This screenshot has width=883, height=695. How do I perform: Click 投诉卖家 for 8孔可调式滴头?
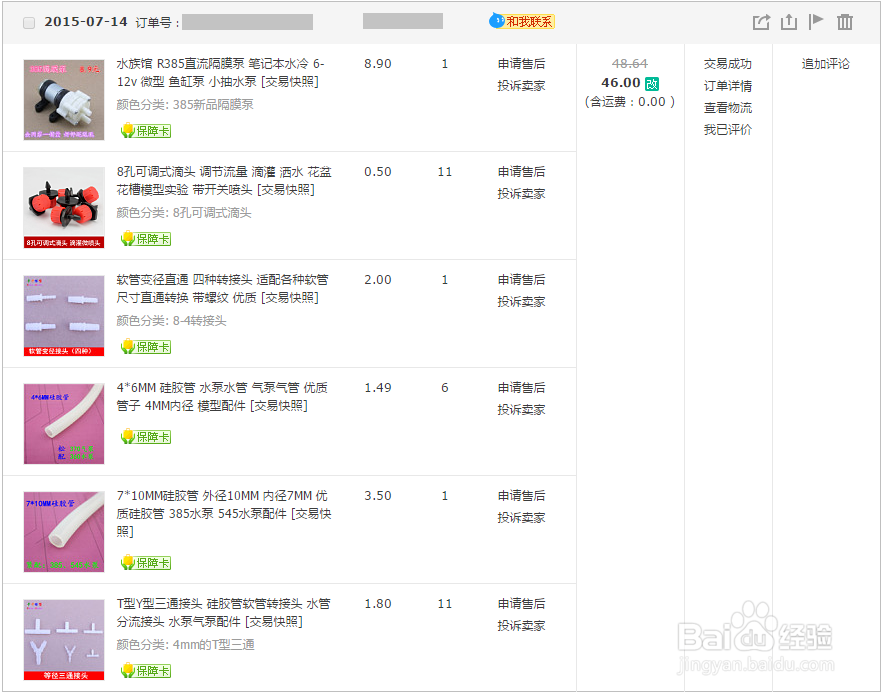tap(521, 194)
